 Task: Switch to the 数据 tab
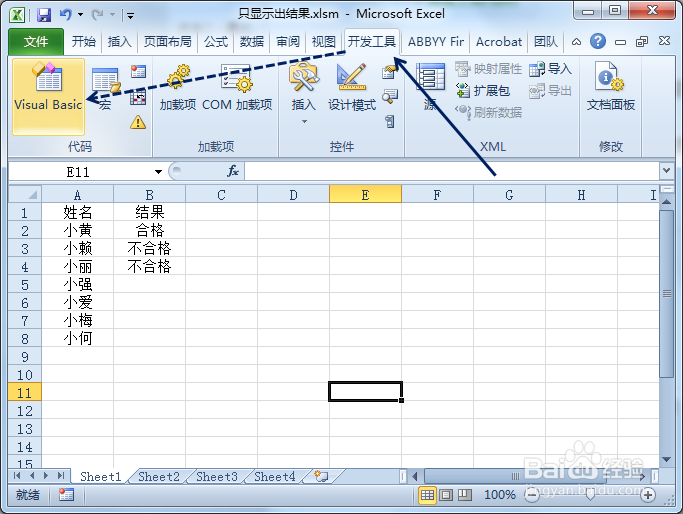click(251, 41)
